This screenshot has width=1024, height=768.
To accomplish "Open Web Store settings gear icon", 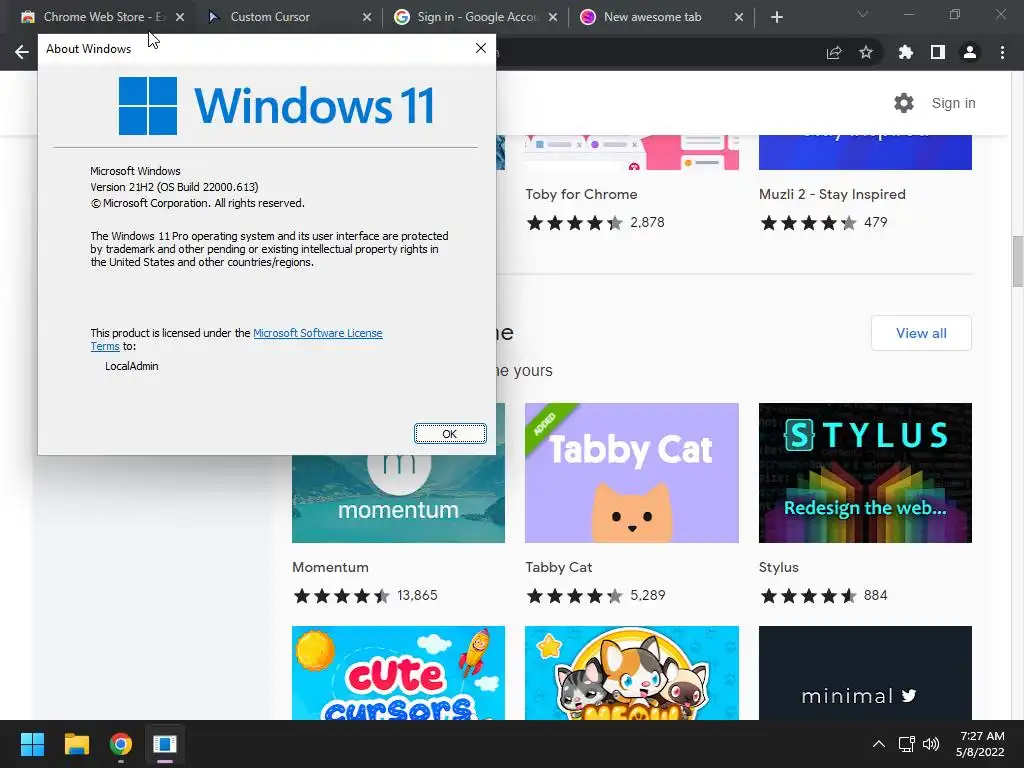I will [904, 103].
